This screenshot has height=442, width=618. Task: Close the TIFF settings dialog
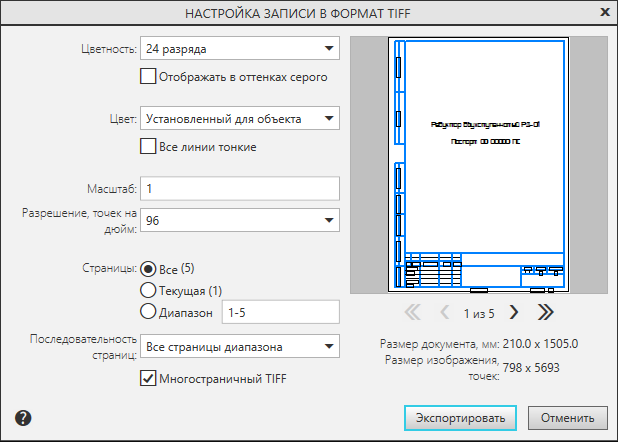pyautogui.click(x=604, y=13)
